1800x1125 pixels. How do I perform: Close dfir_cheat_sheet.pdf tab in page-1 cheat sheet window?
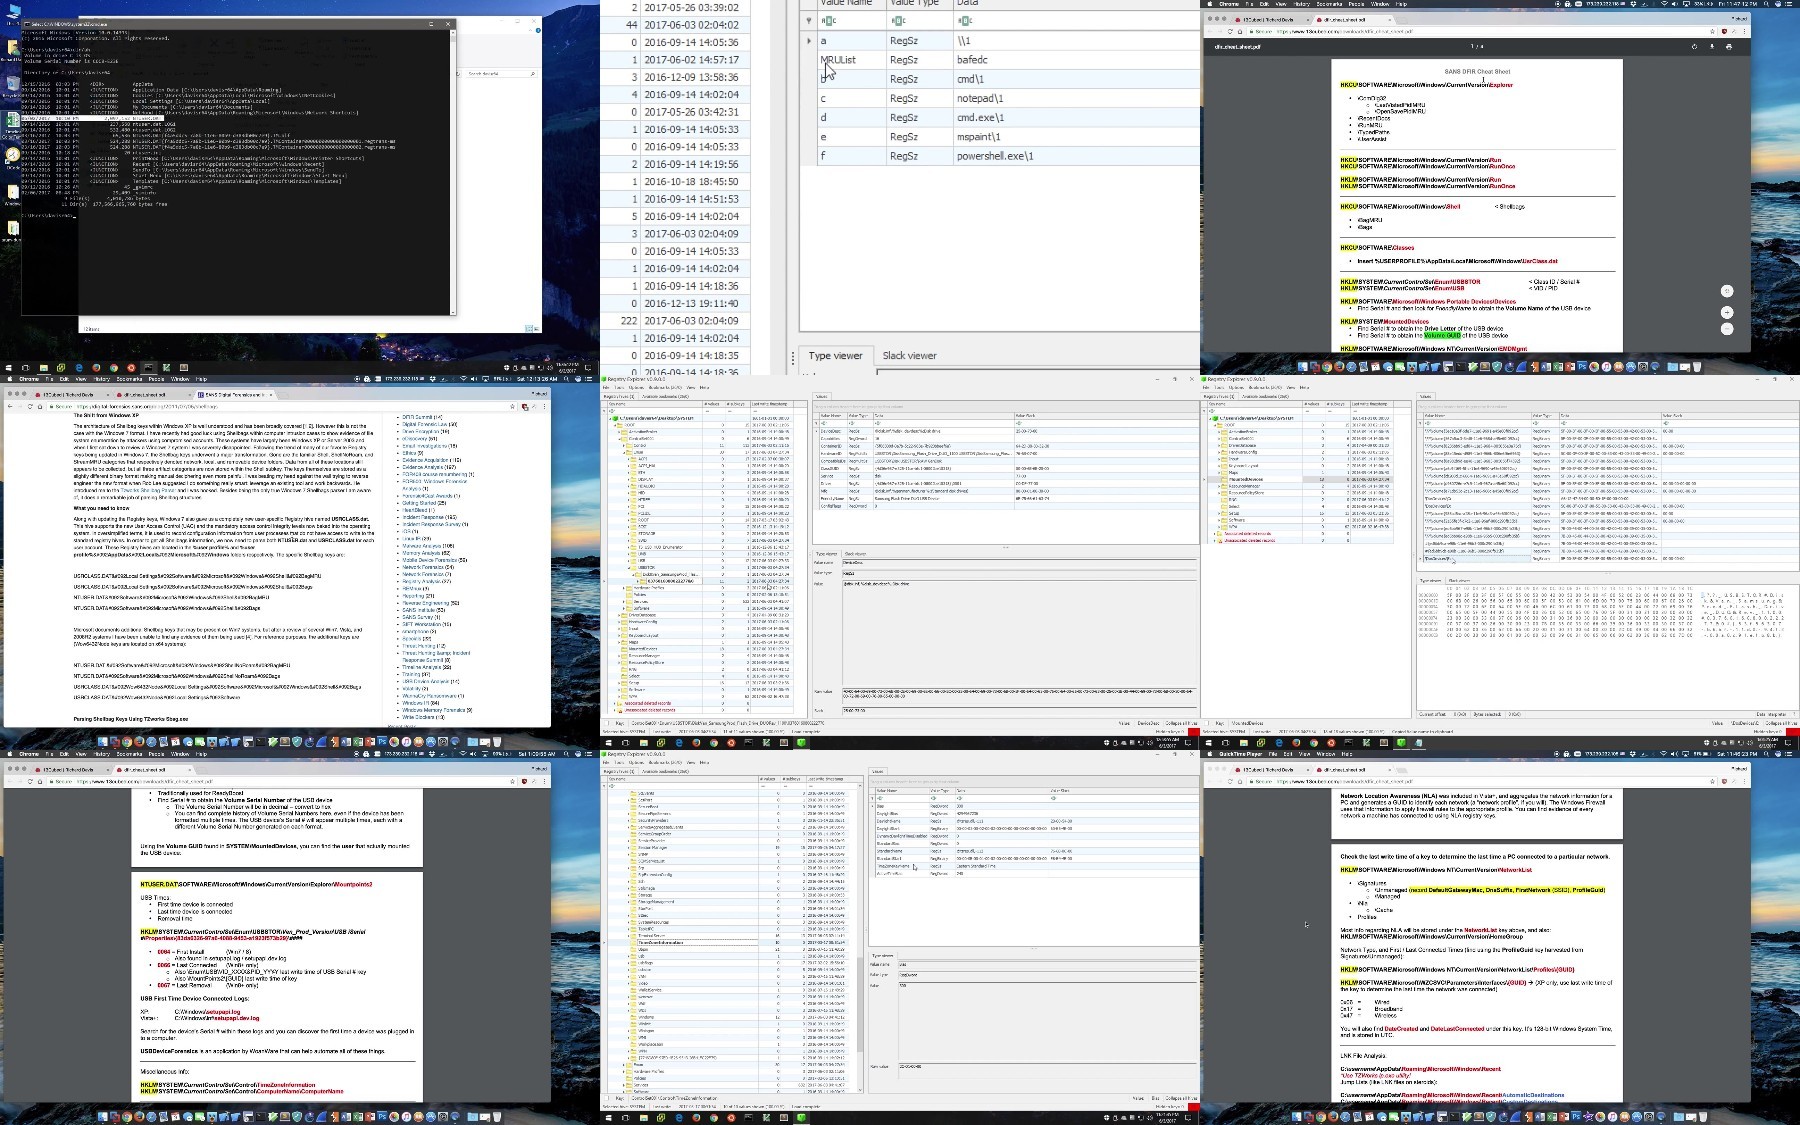[1390, 20]
